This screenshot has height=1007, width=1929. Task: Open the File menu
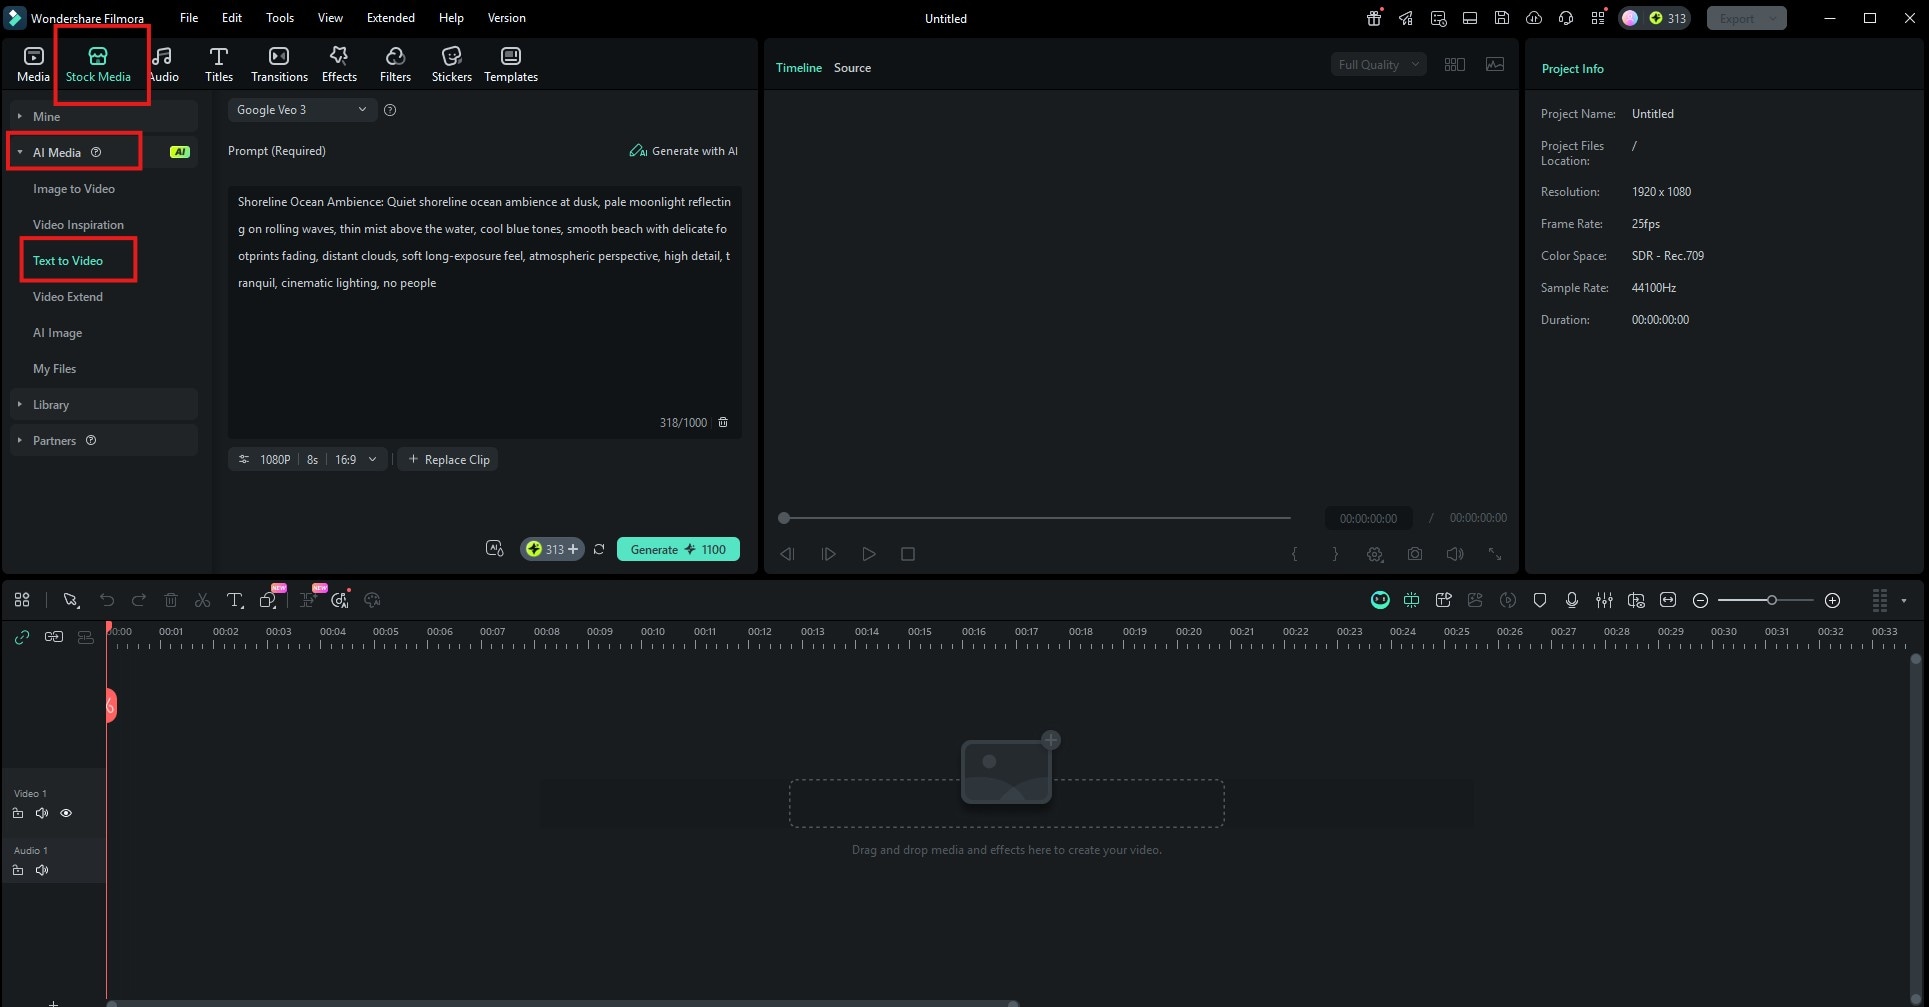[189, 18]
